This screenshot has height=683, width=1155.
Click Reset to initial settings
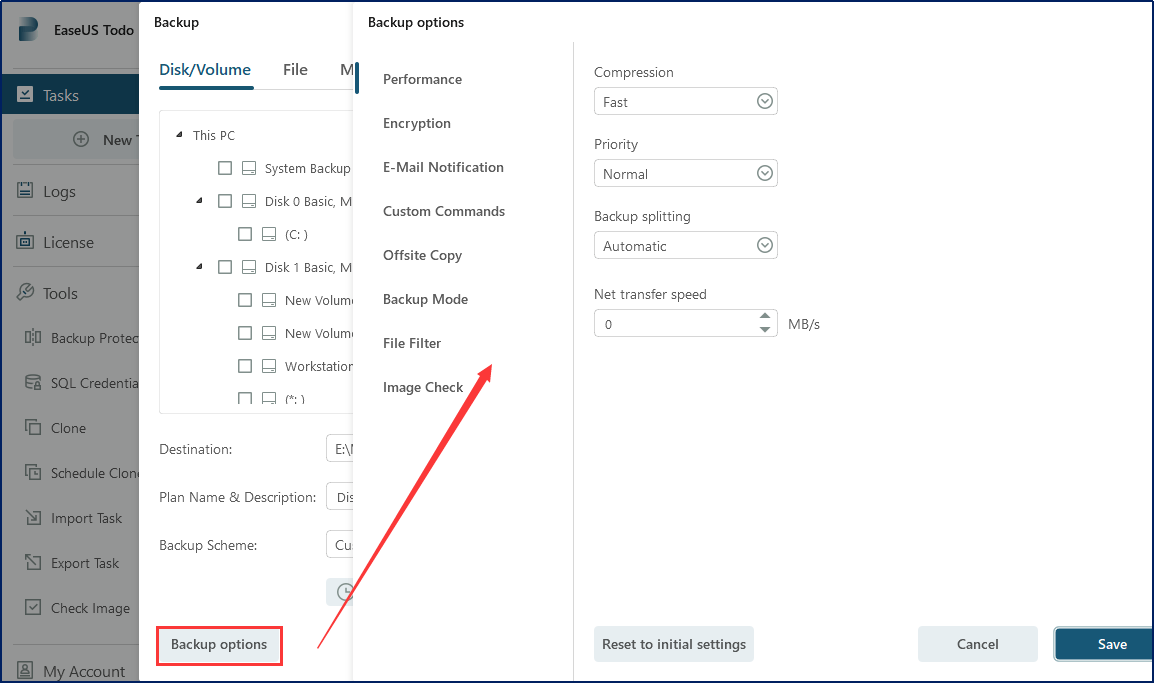coord(674,644)
